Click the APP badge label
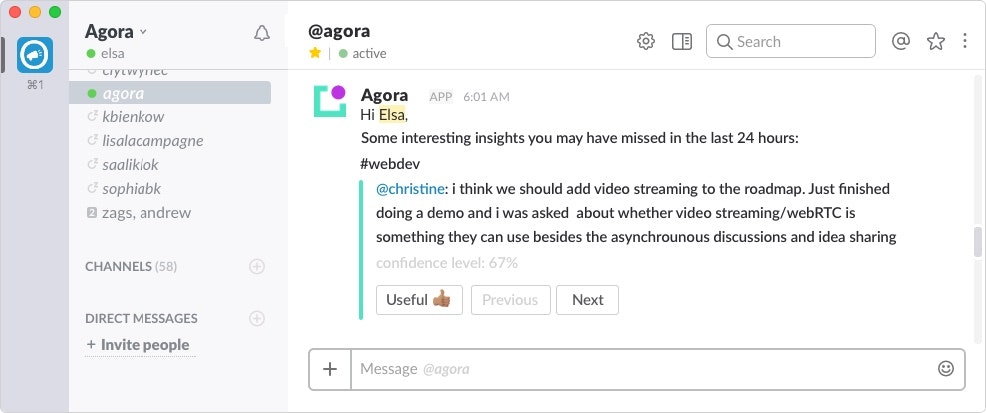The width and height of the screenshot is (986, 413). click(x=441, y=97)
